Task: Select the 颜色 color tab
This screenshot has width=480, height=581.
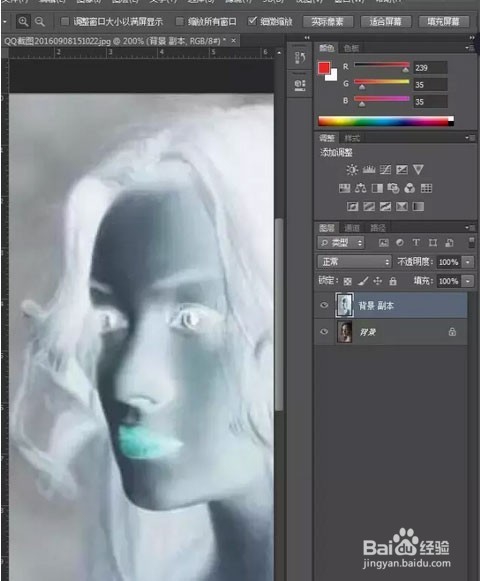Action: pyautogui.click(x=327, y=48)
